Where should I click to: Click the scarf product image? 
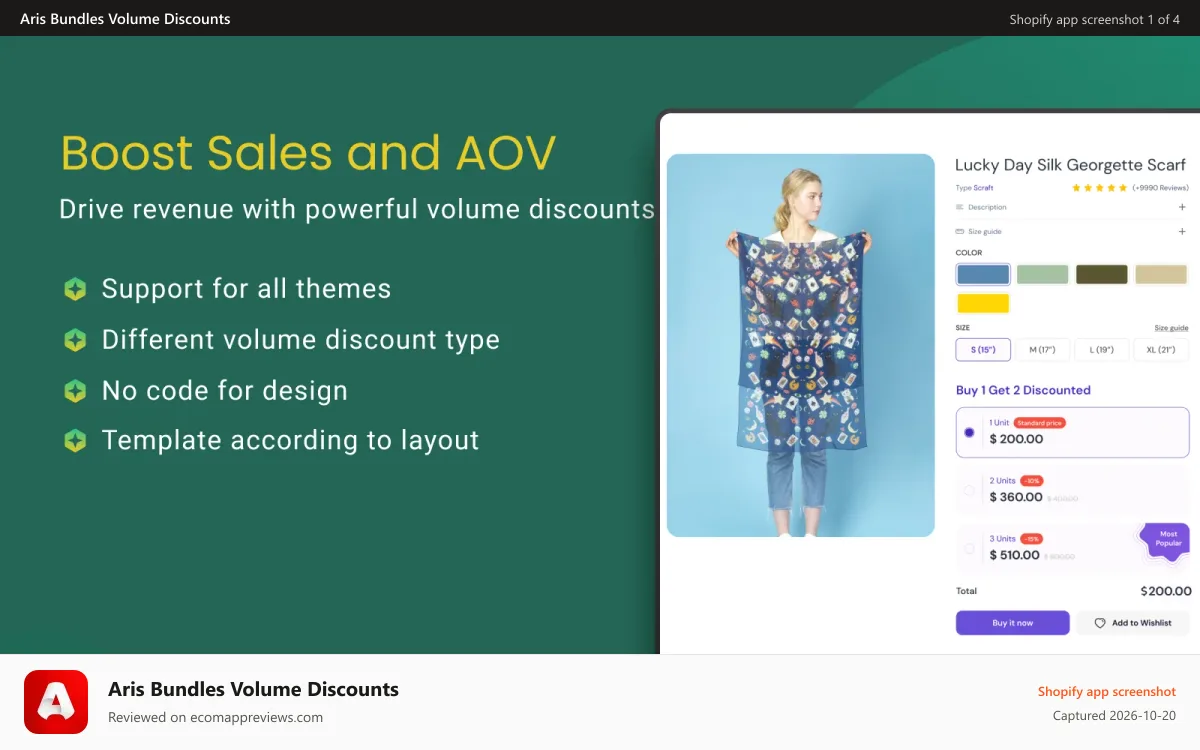[801, 345]
